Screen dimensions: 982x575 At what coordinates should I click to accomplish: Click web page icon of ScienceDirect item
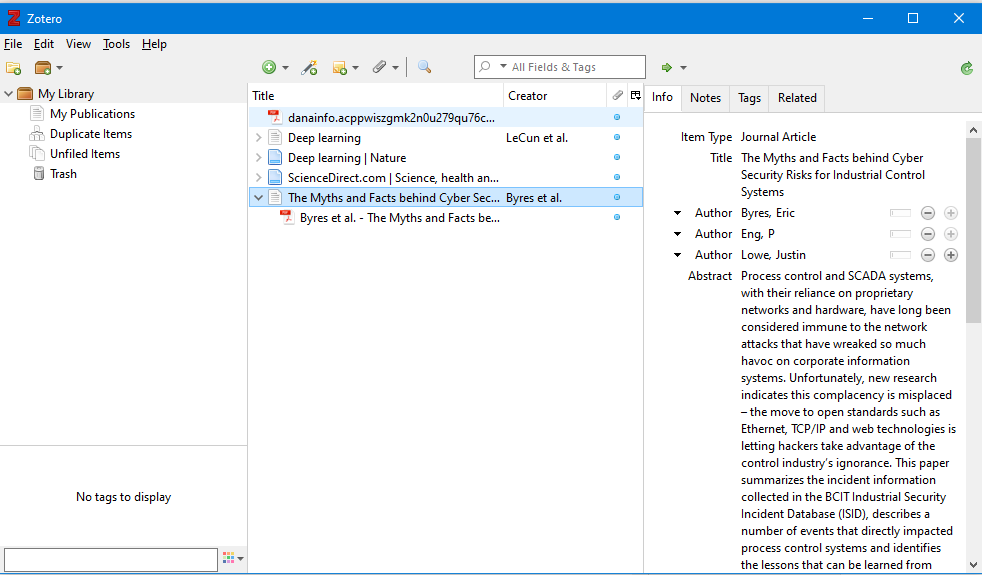tap(274, 177)
